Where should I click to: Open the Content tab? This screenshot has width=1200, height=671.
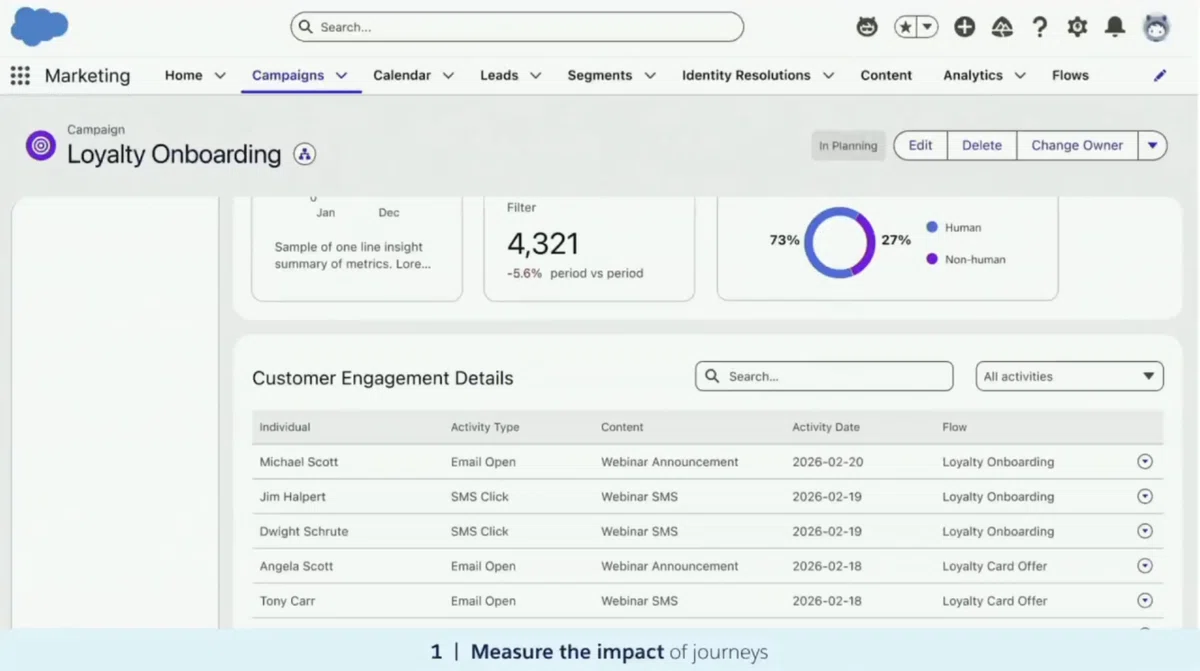[x=886, y=75]
